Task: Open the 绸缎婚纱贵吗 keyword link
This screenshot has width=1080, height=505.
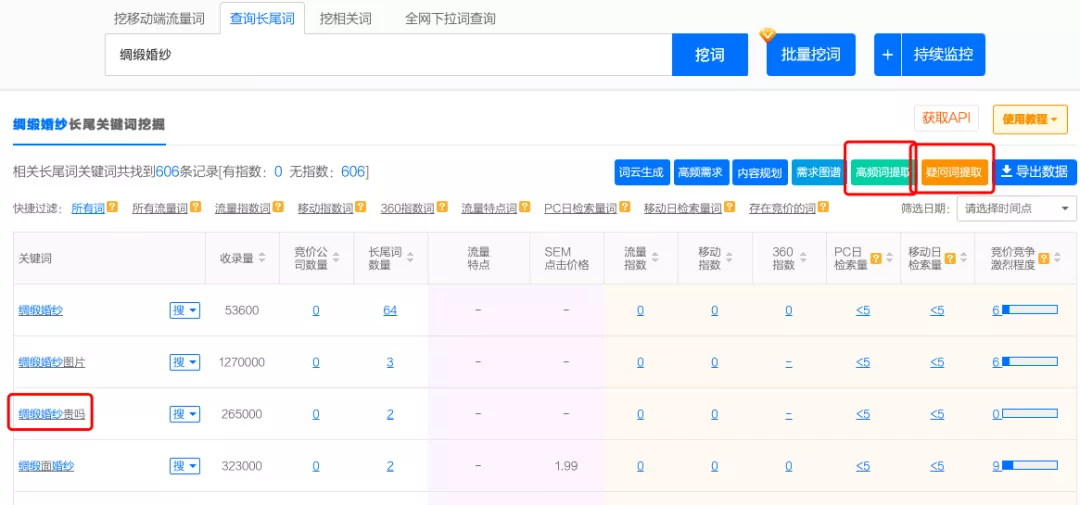Action: tap(52, 414)
